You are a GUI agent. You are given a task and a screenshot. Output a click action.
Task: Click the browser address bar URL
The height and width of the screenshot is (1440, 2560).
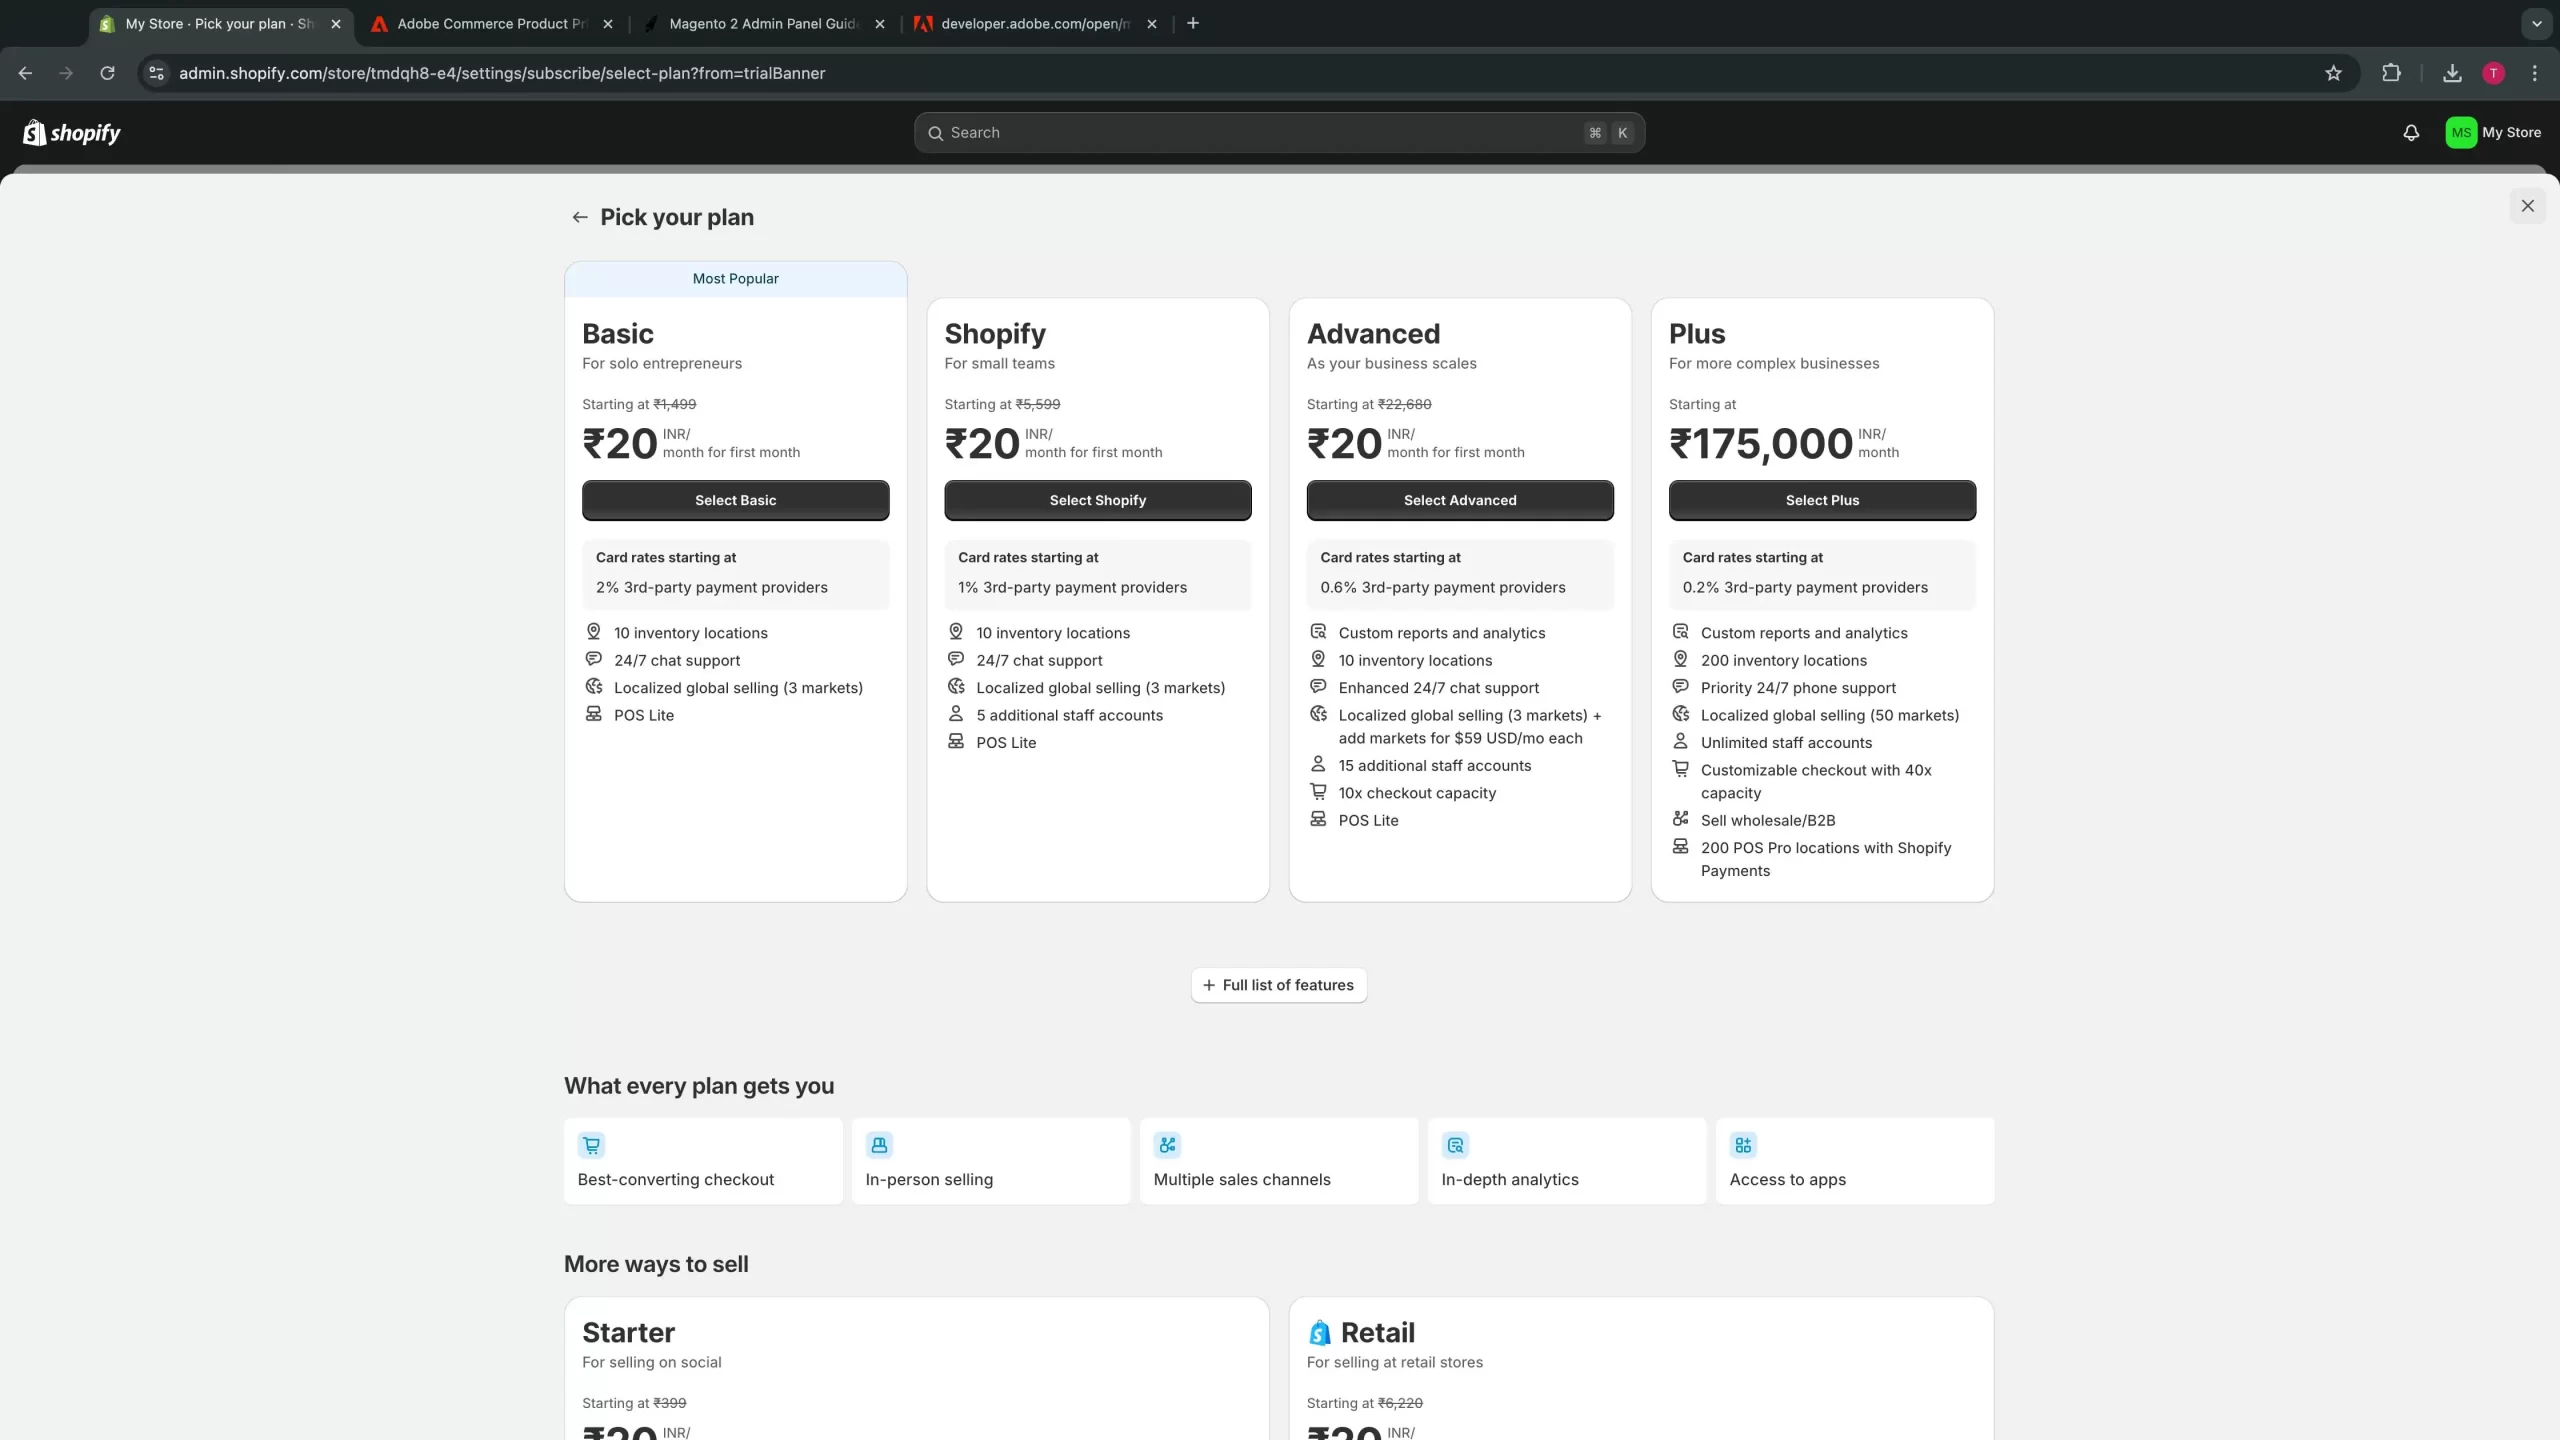502,73
